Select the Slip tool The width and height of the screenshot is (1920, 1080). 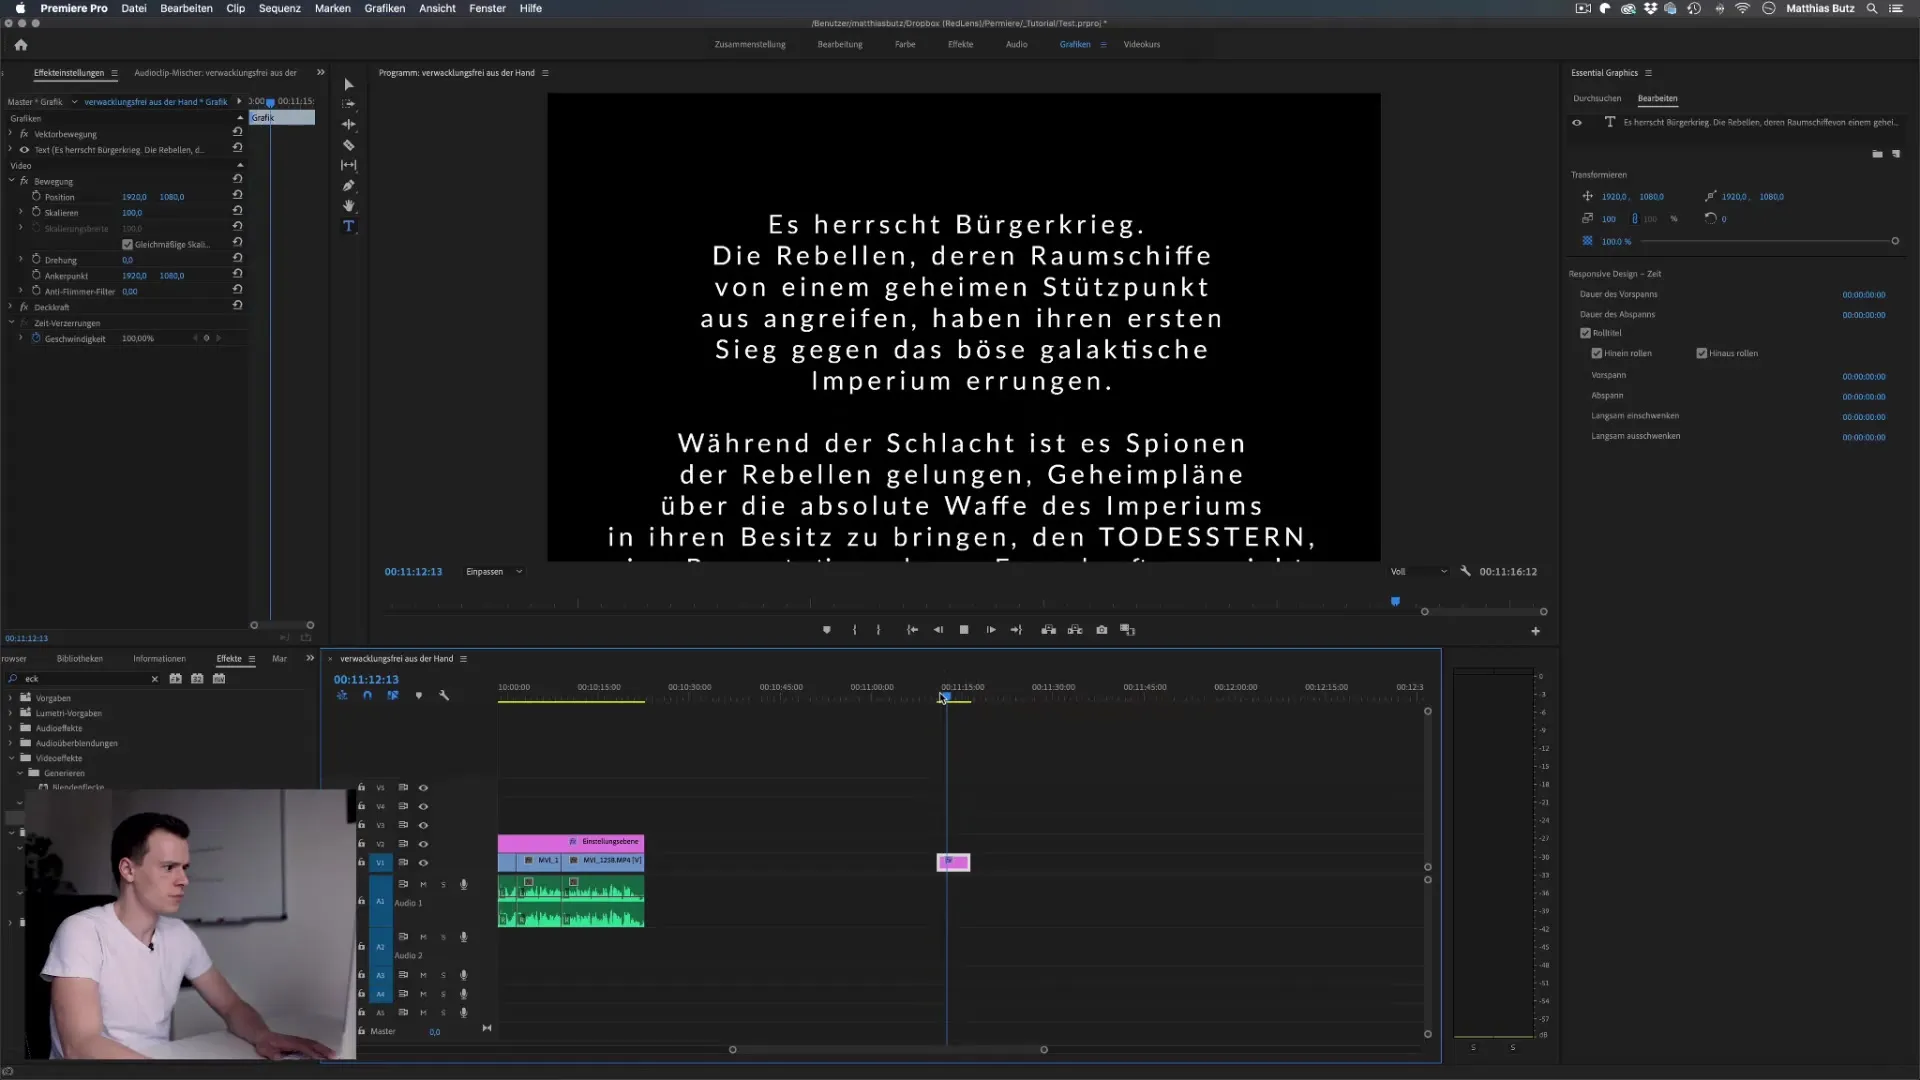348,165
